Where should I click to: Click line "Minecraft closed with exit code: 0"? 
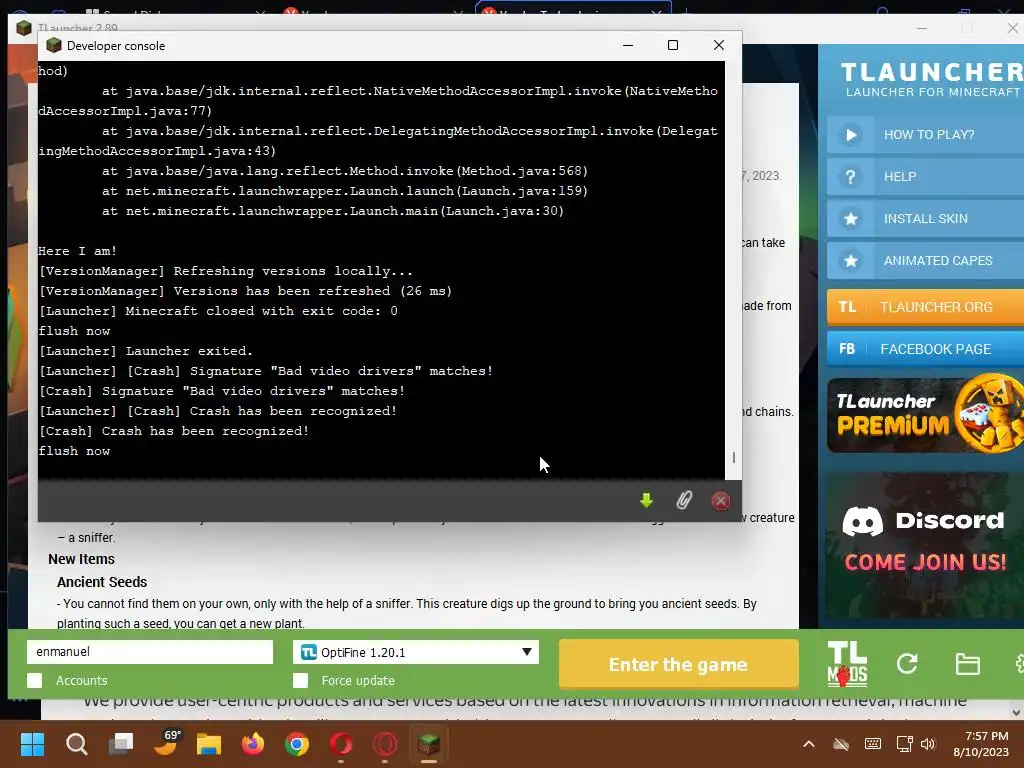pyautogui.click(x=261, y=311)
